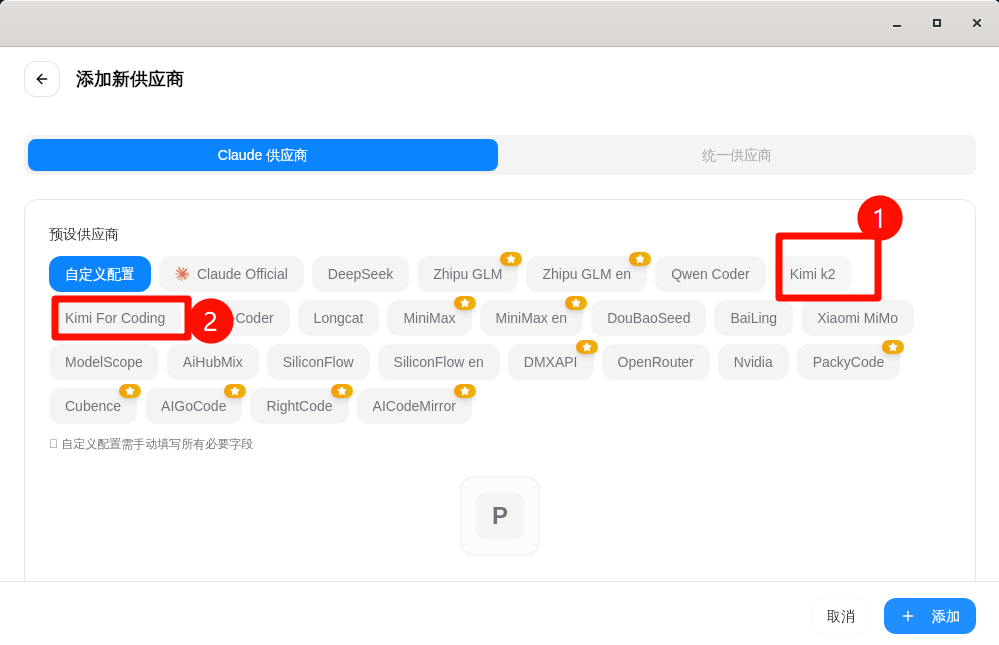Select the Claude Official preset

(231, 274)
